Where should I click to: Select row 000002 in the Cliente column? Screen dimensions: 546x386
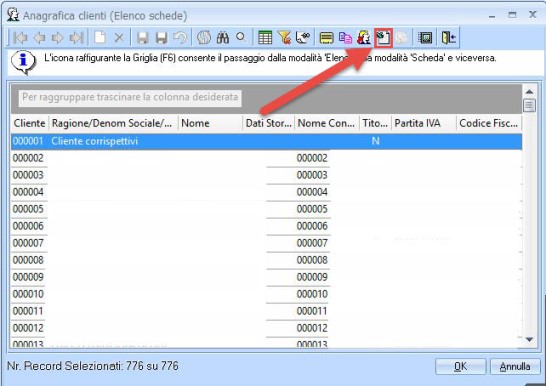click(28, 158)
